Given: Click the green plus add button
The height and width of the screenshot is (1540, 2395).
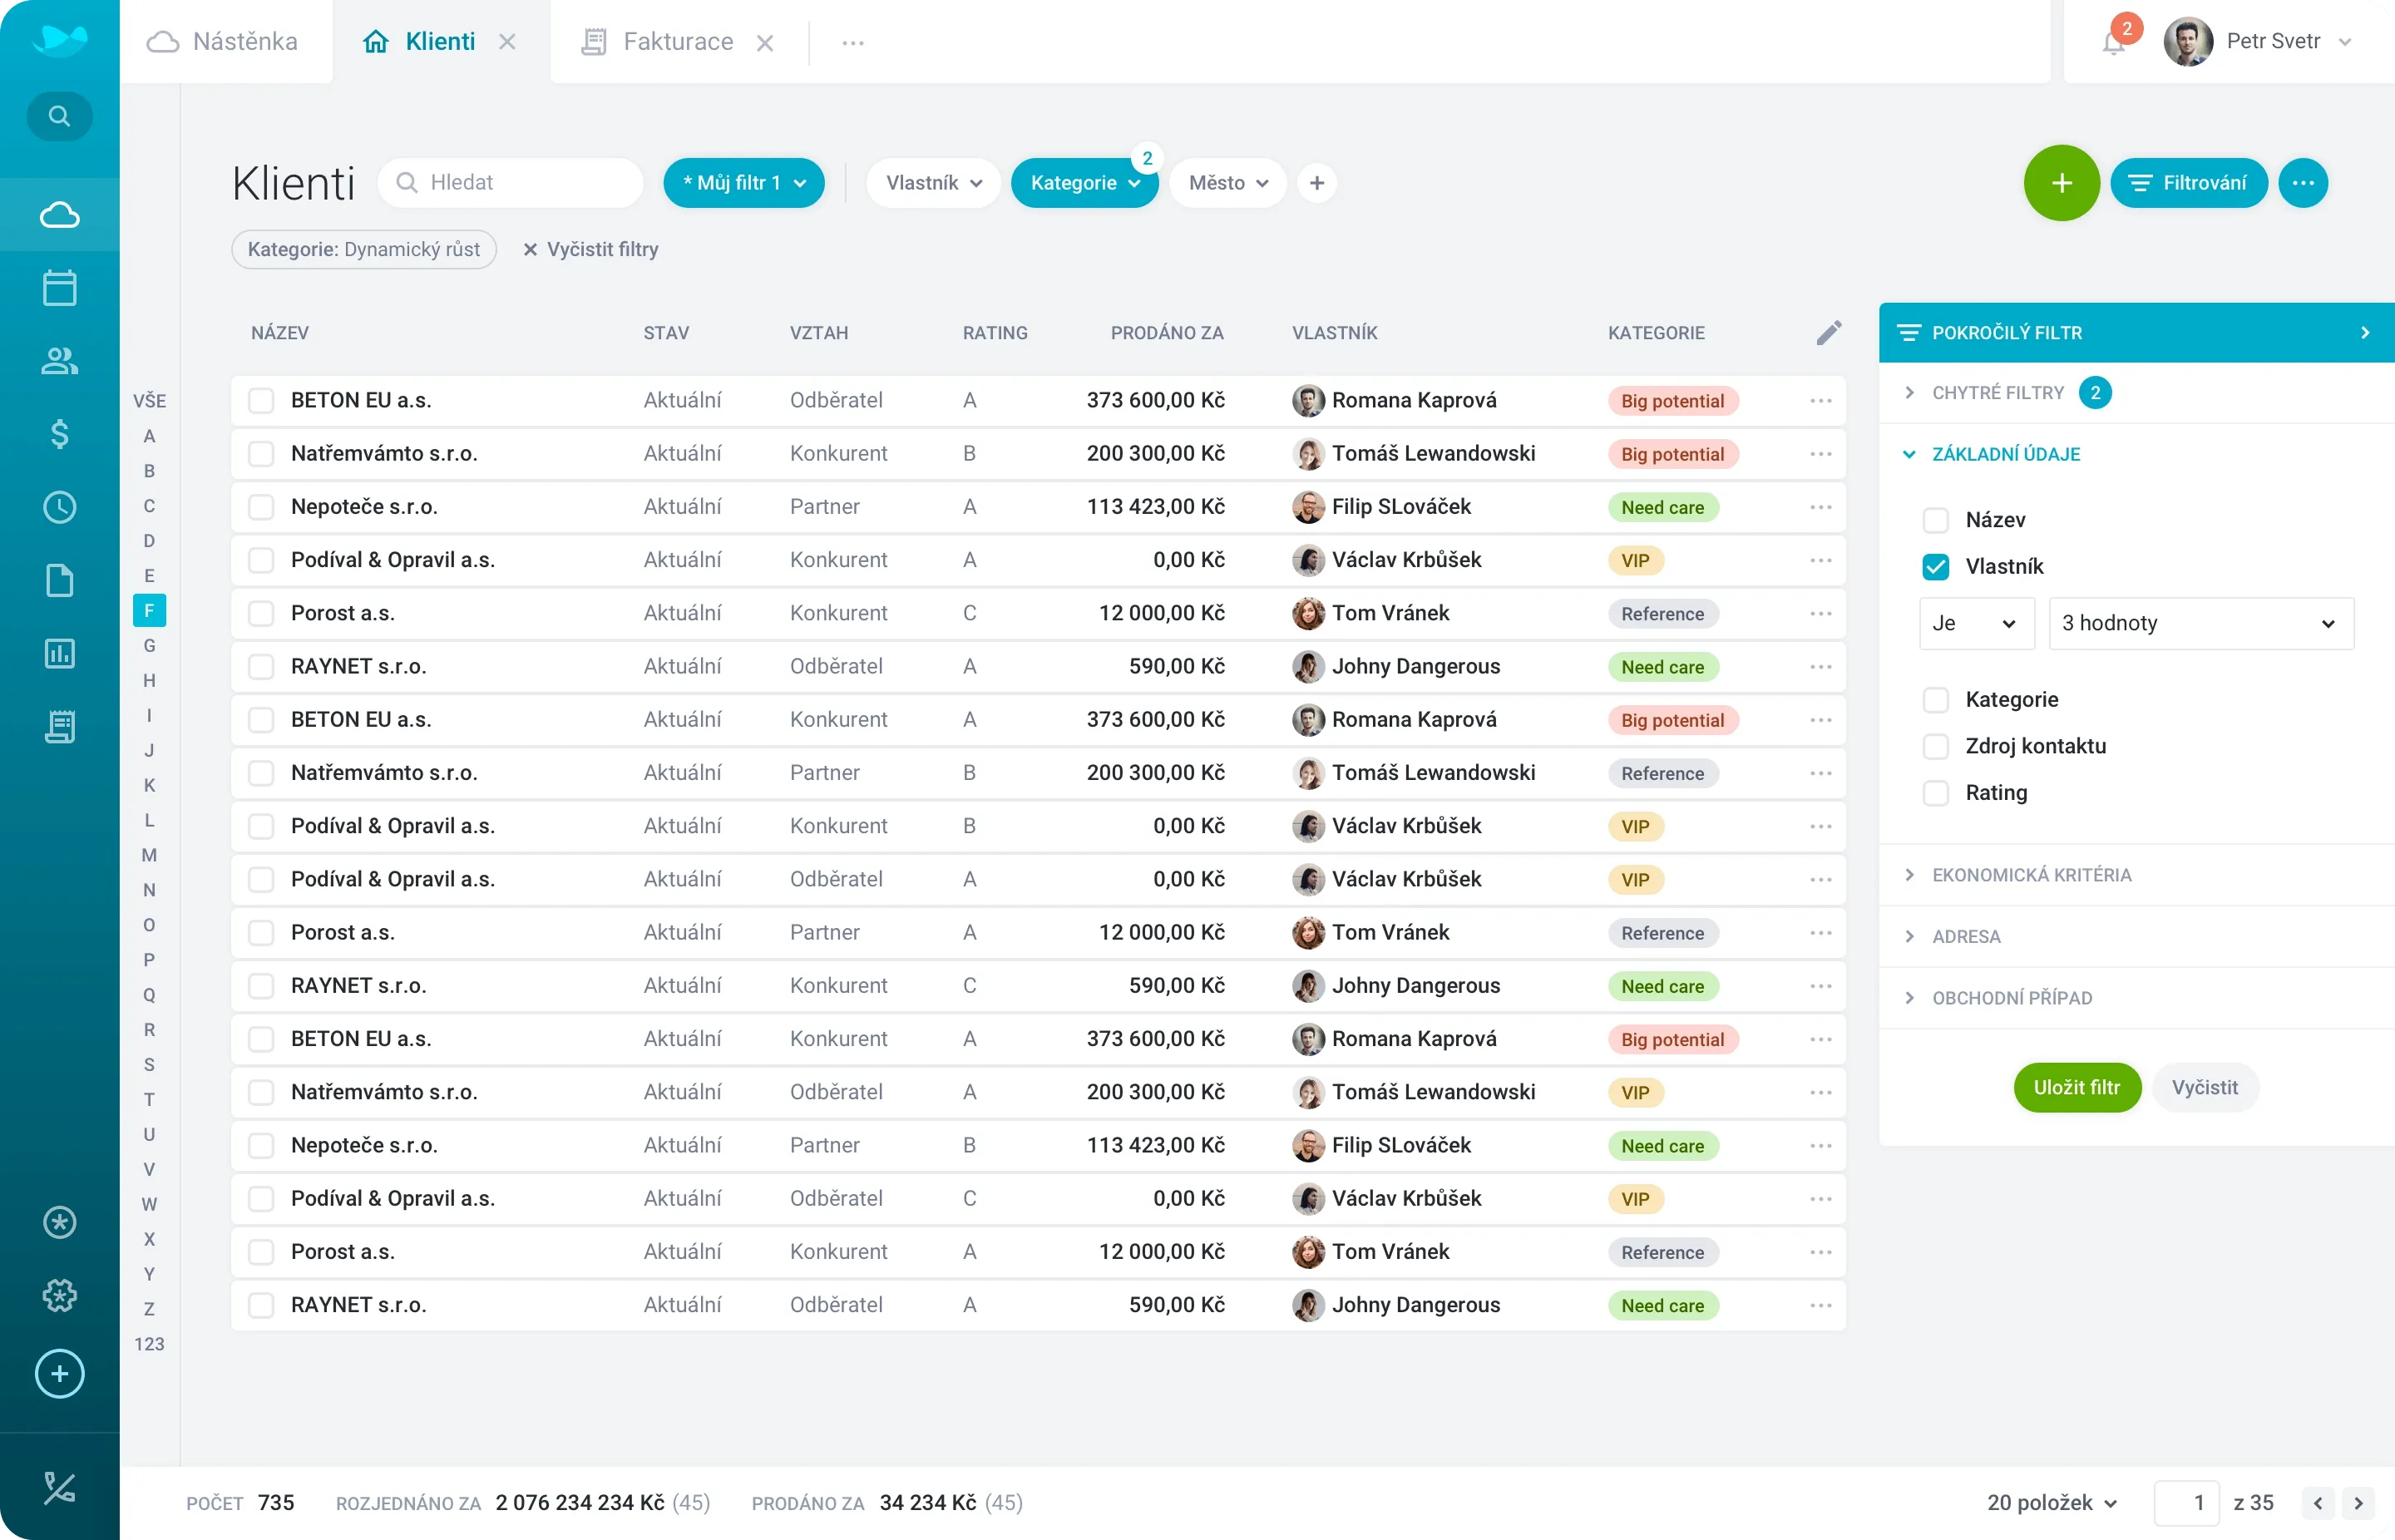Looking at the screenshot, I should pos(2061,183).
